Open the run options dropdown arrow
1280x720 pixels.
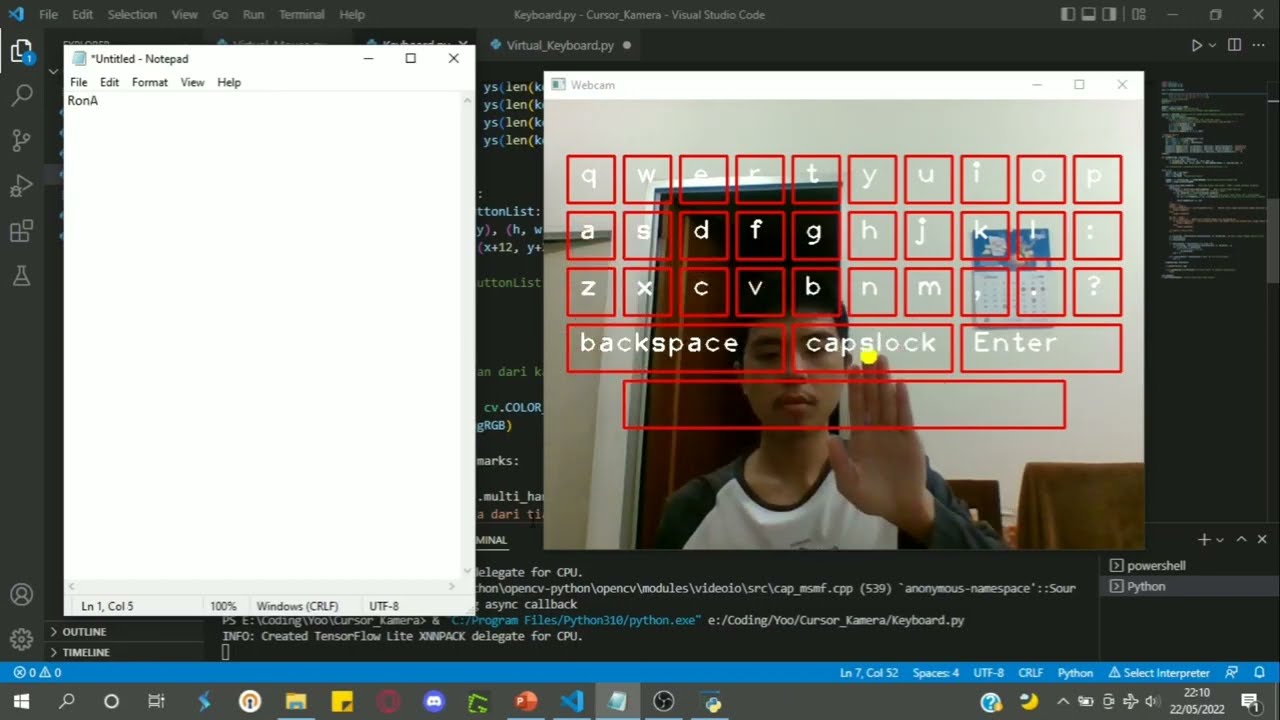(1212, 45)
